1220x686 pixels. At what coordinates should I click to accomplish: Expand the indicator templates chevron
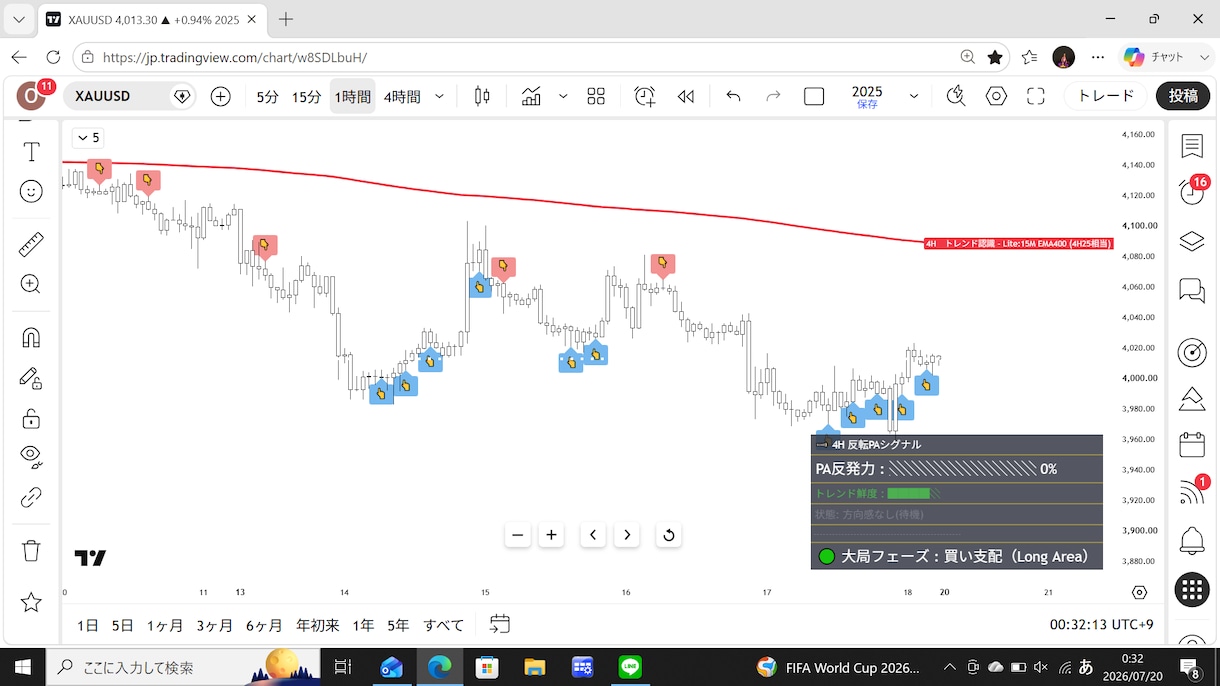click(x=563, y=96)
